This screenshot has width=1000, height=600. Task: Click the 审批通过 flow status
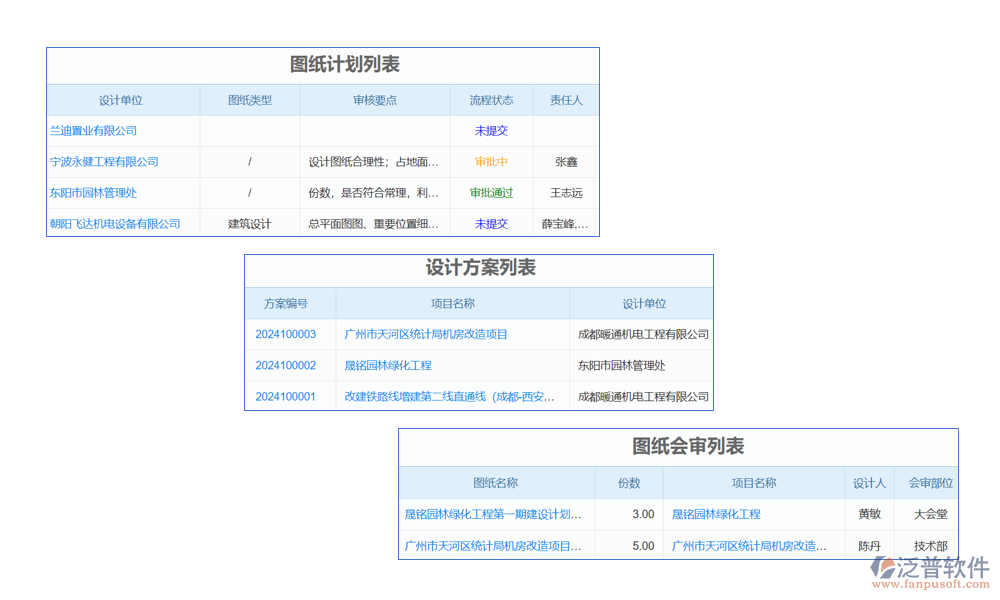[491, 193]
